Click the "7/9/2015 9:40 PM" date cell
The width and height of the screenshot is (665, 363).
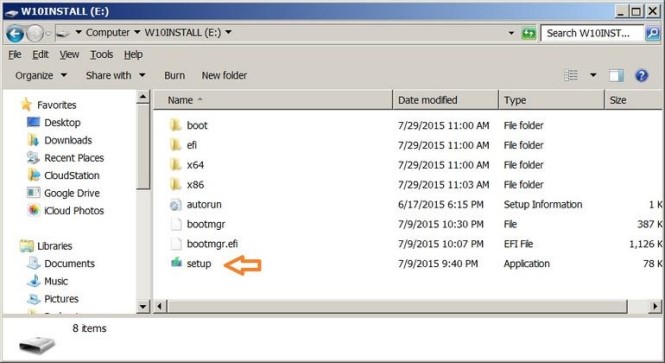coord(438,263)
